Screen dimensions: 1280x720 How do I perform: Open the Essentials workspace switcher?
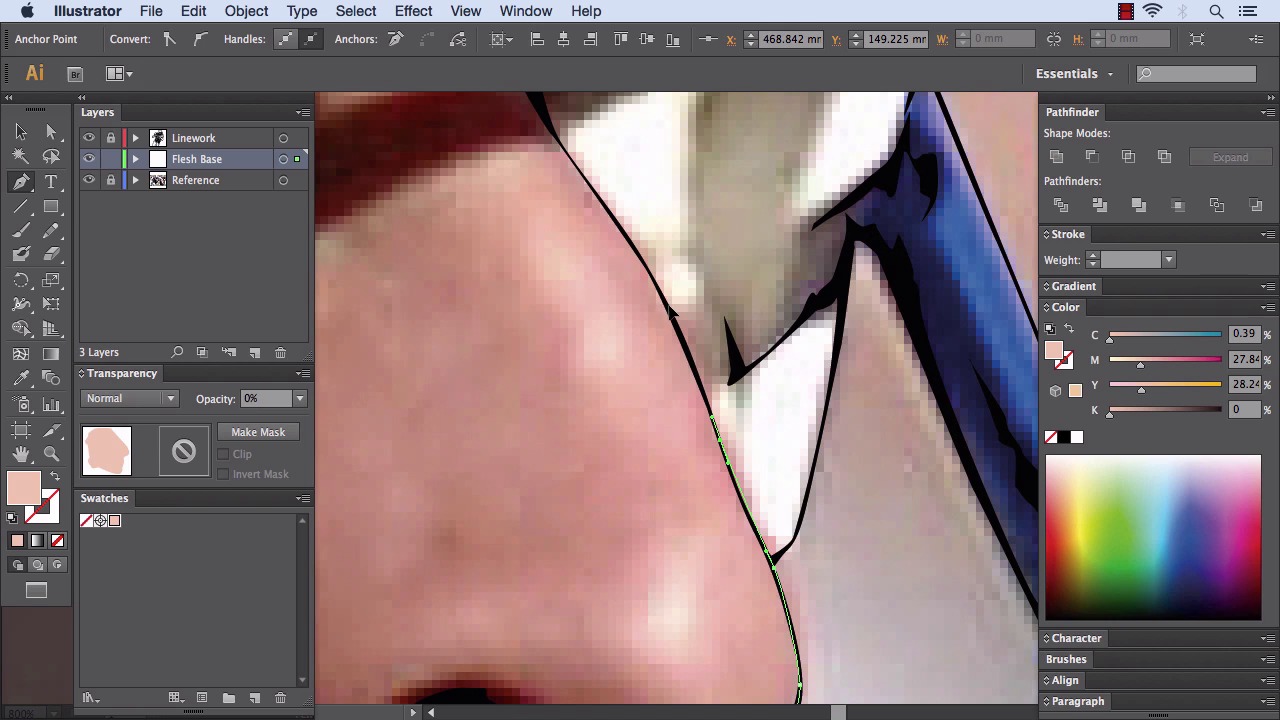click(1074, 74)
